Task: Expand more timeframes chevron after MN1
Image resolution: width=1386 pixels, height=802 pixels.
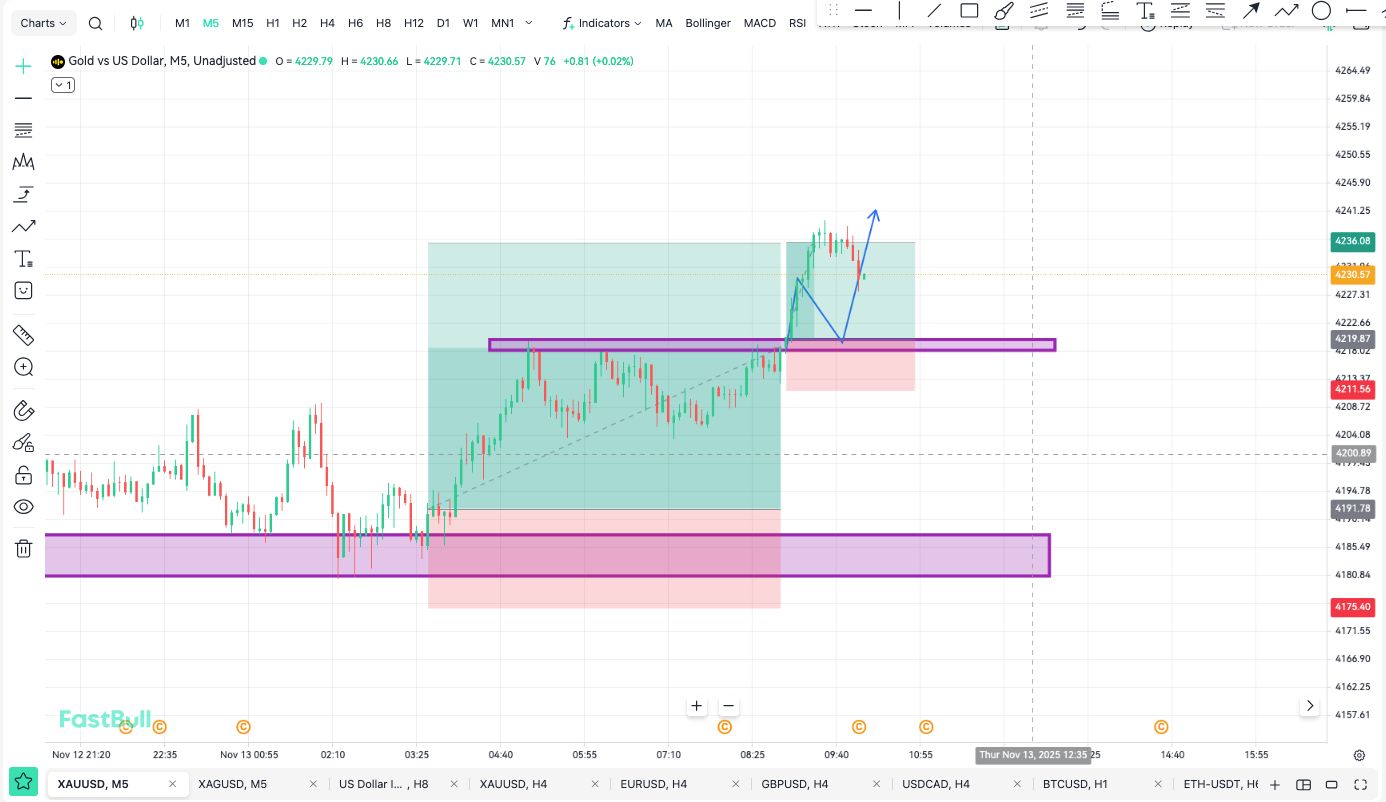Action: pyautogui.click(x=529, y=23)
